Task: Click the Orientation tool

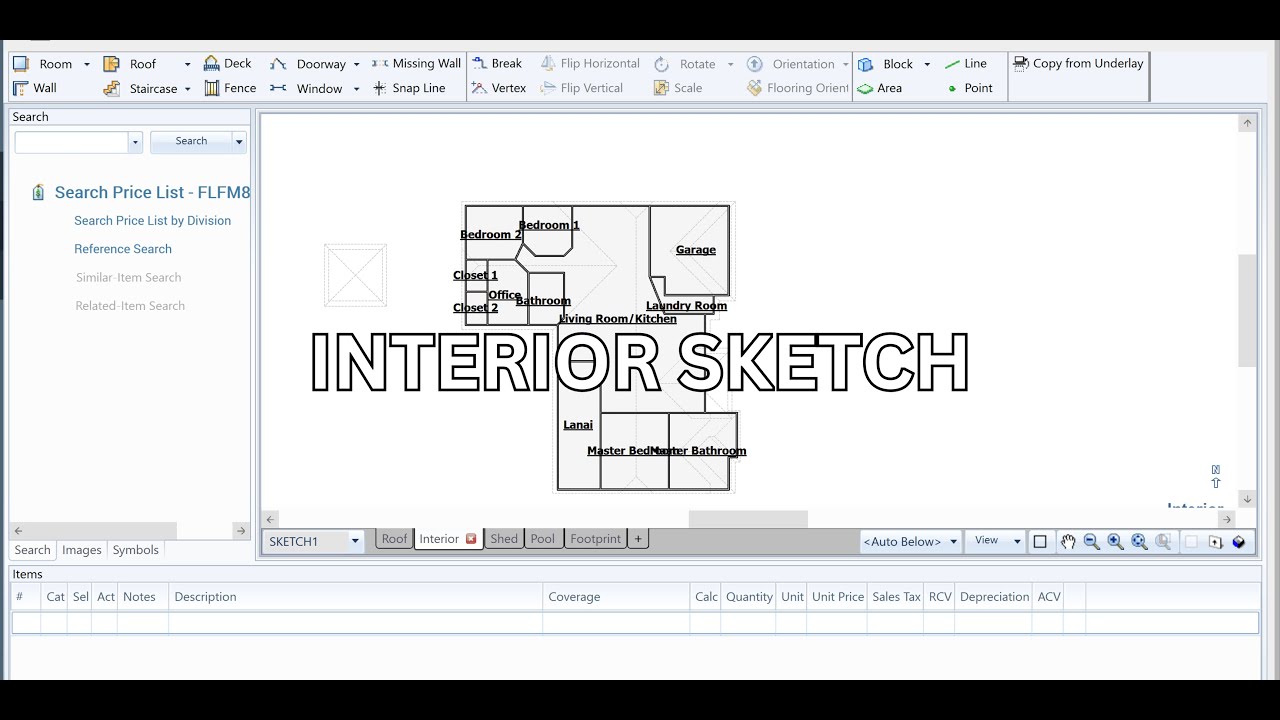Action: [x=791, y=63]
